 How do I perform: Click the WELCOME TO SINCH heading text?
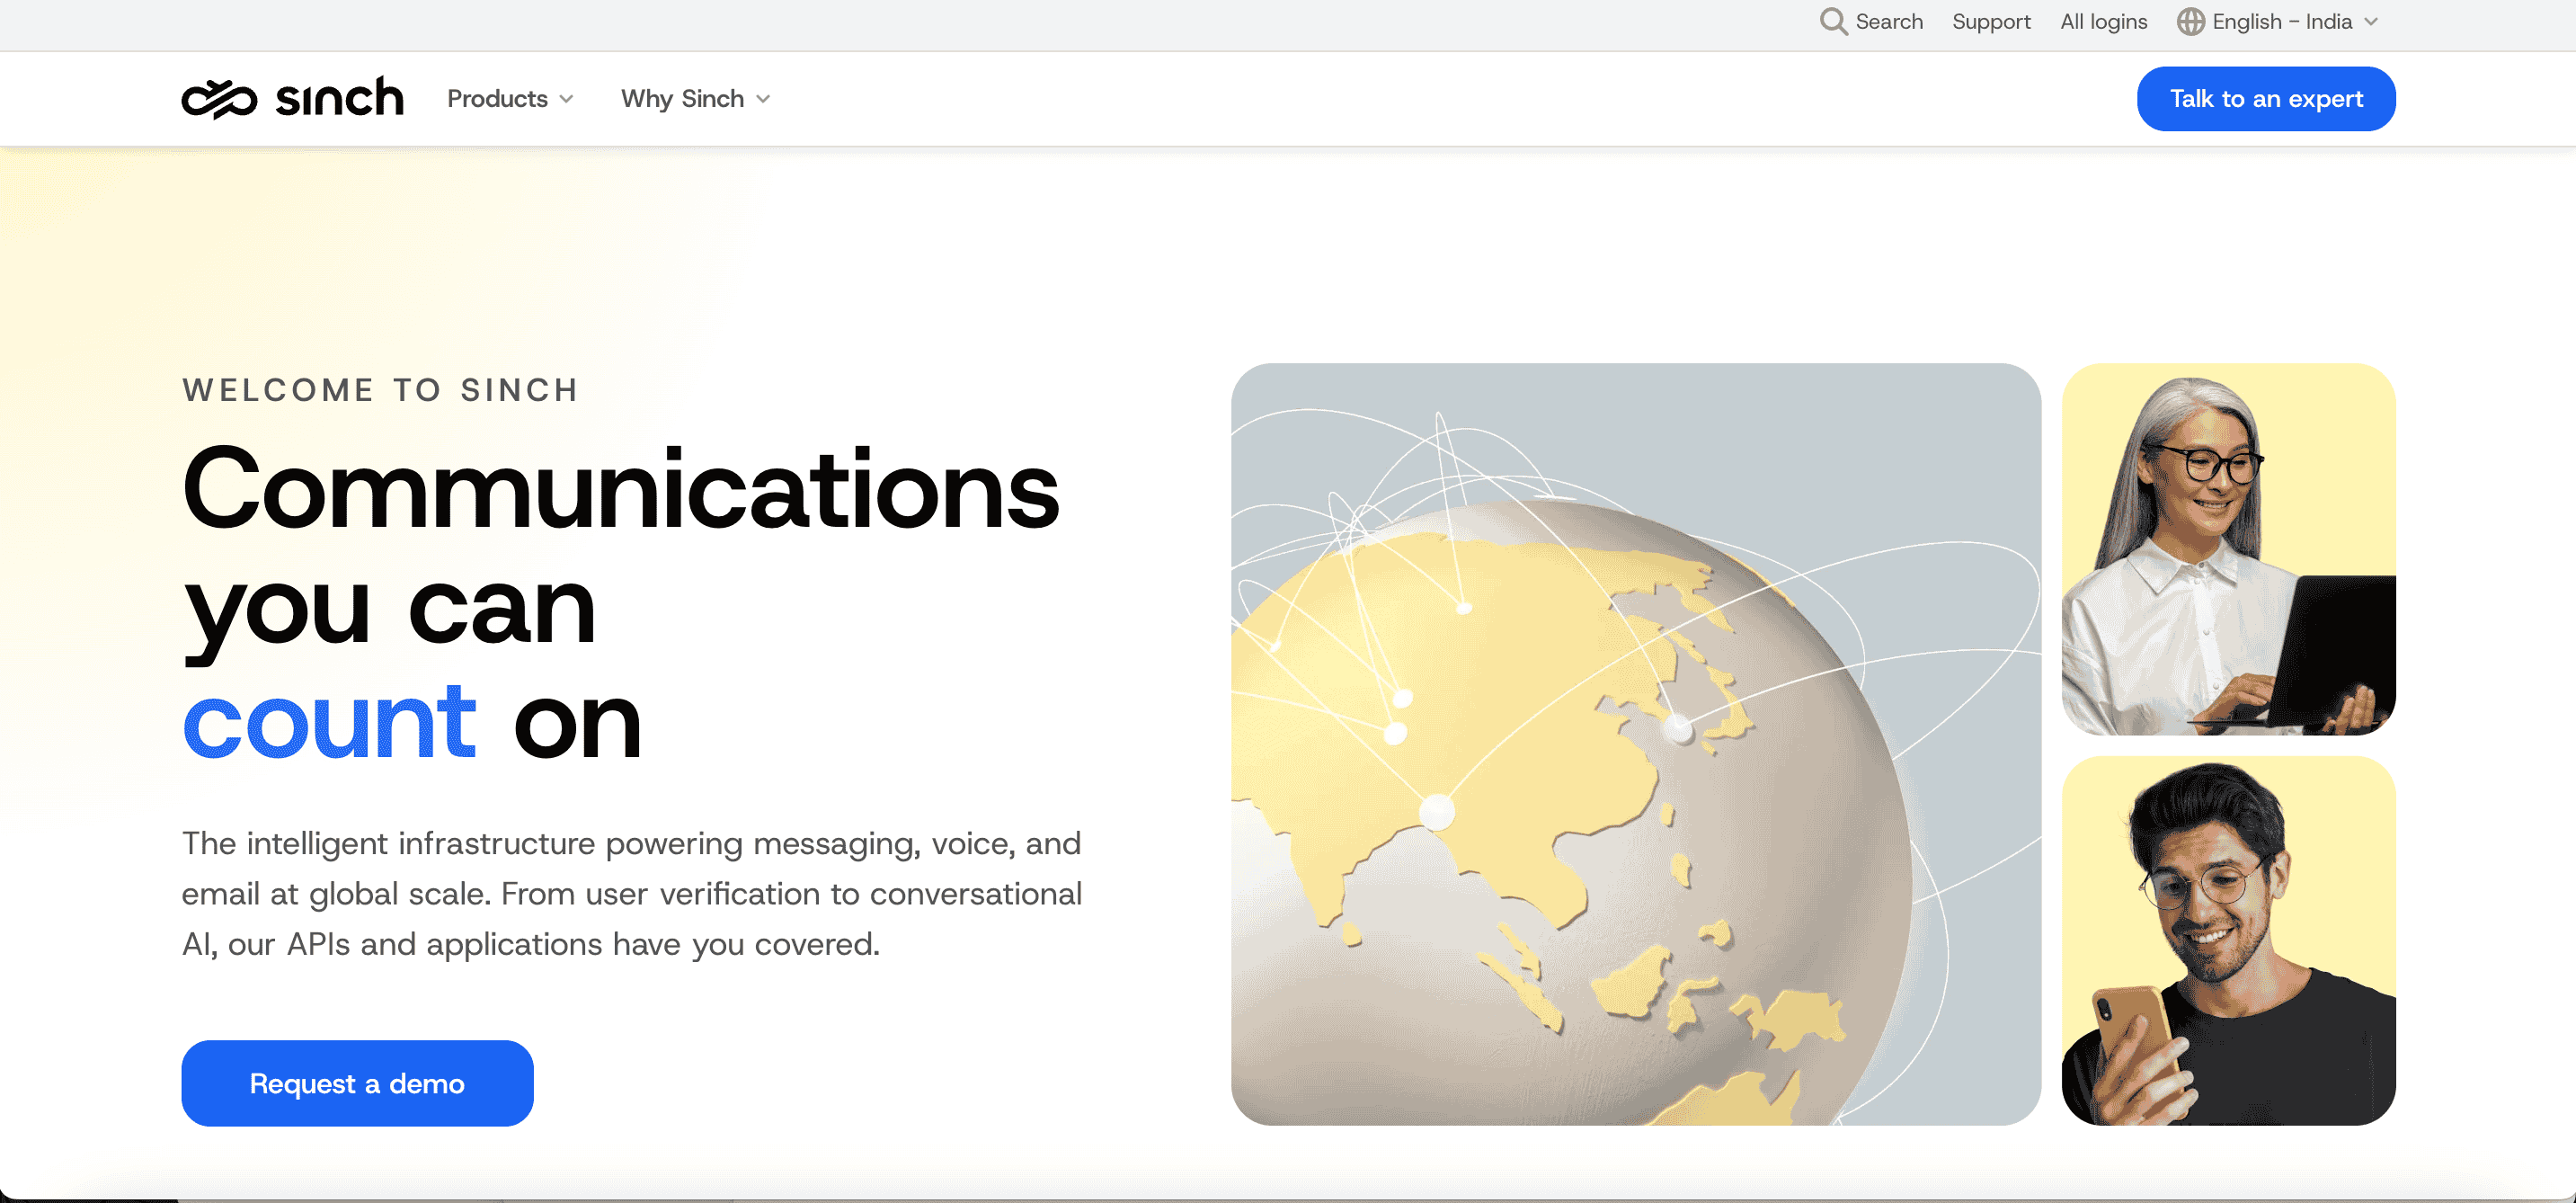[380, 389]
